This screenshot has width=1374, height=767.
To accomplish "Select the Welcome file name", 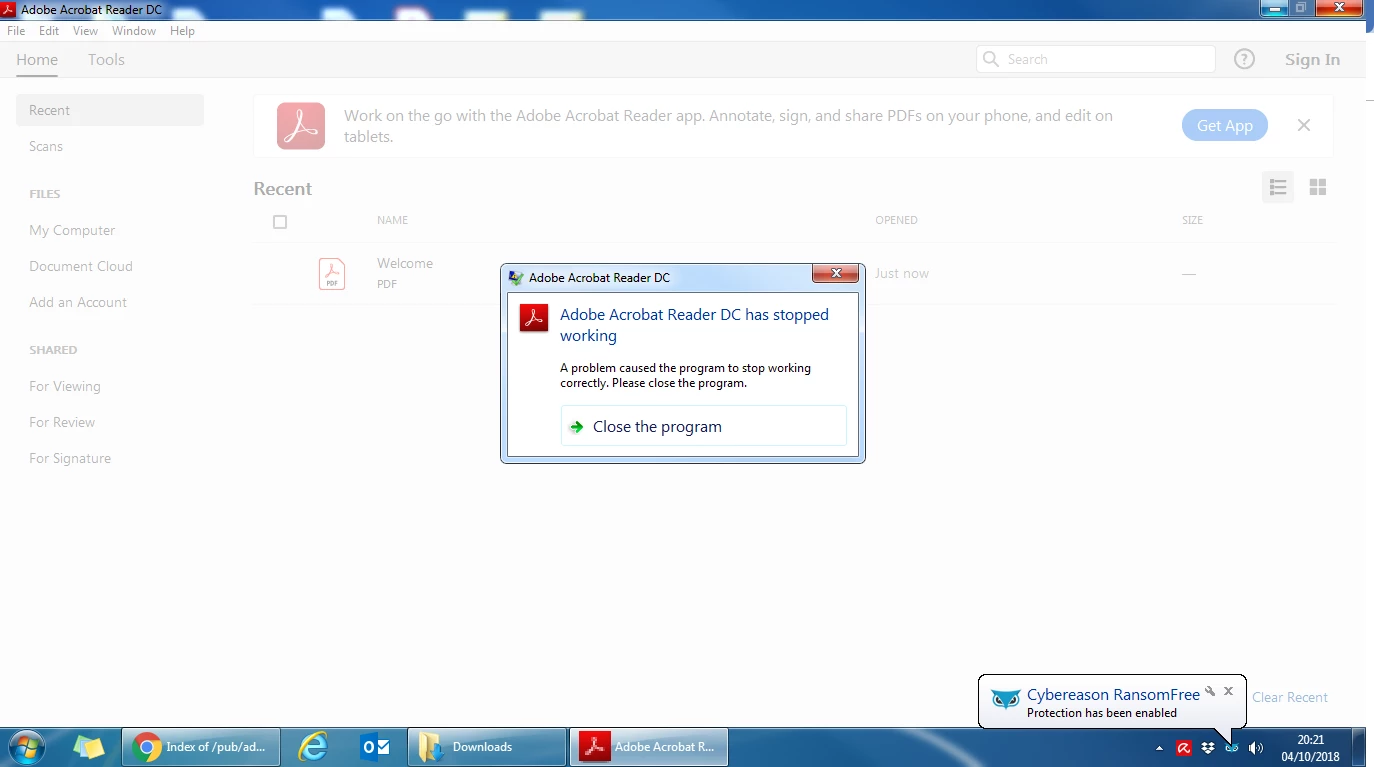I will (x=405, y=263).
